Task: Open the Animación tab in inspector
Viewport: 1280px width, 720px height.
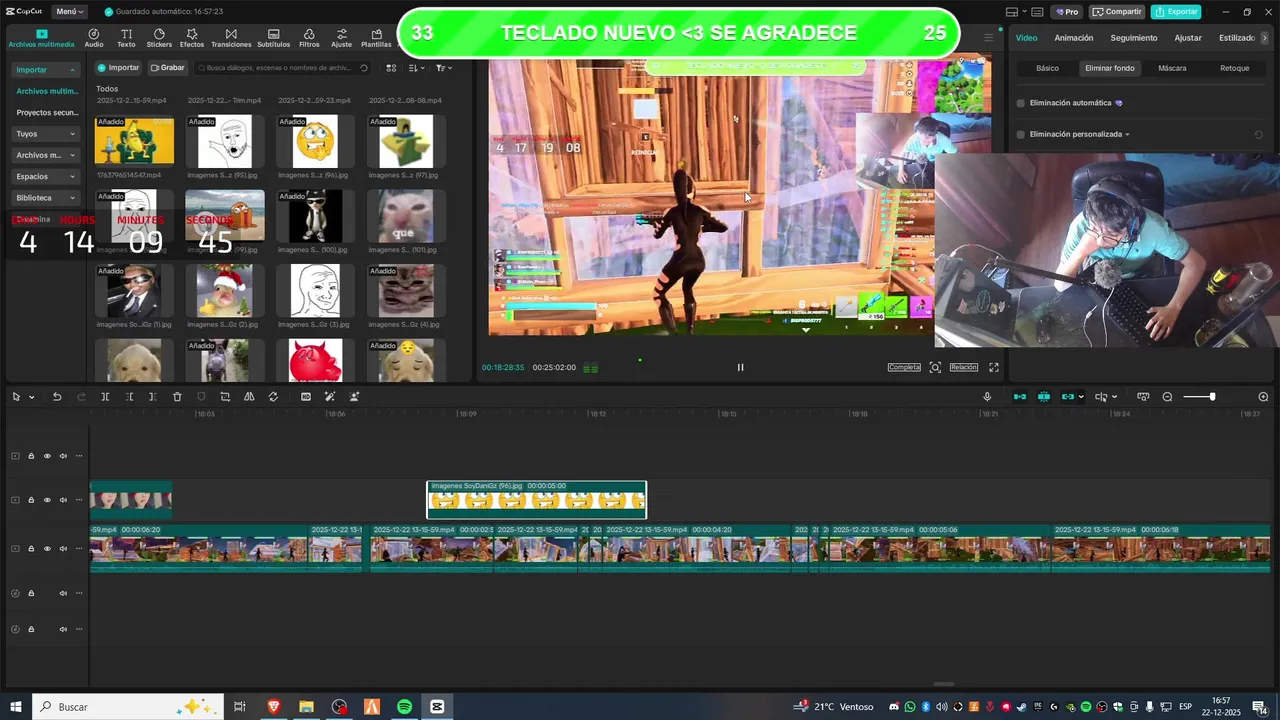Action: (x=1074, y=38)
